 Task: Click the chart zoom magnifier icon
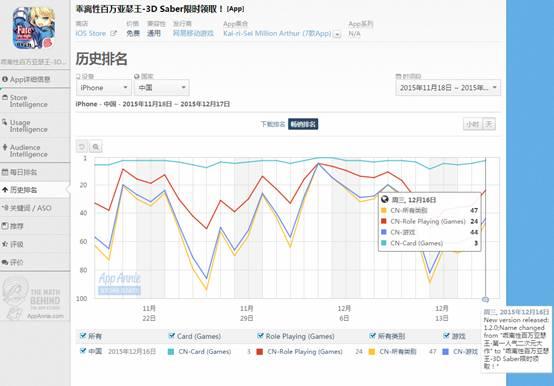96,147
